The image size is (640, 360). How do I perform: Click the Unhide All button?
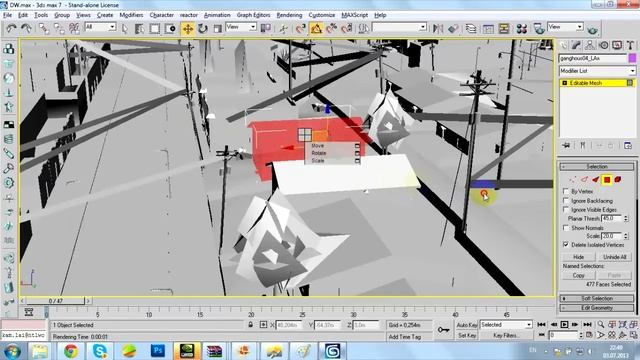click(x=614, y=257)
